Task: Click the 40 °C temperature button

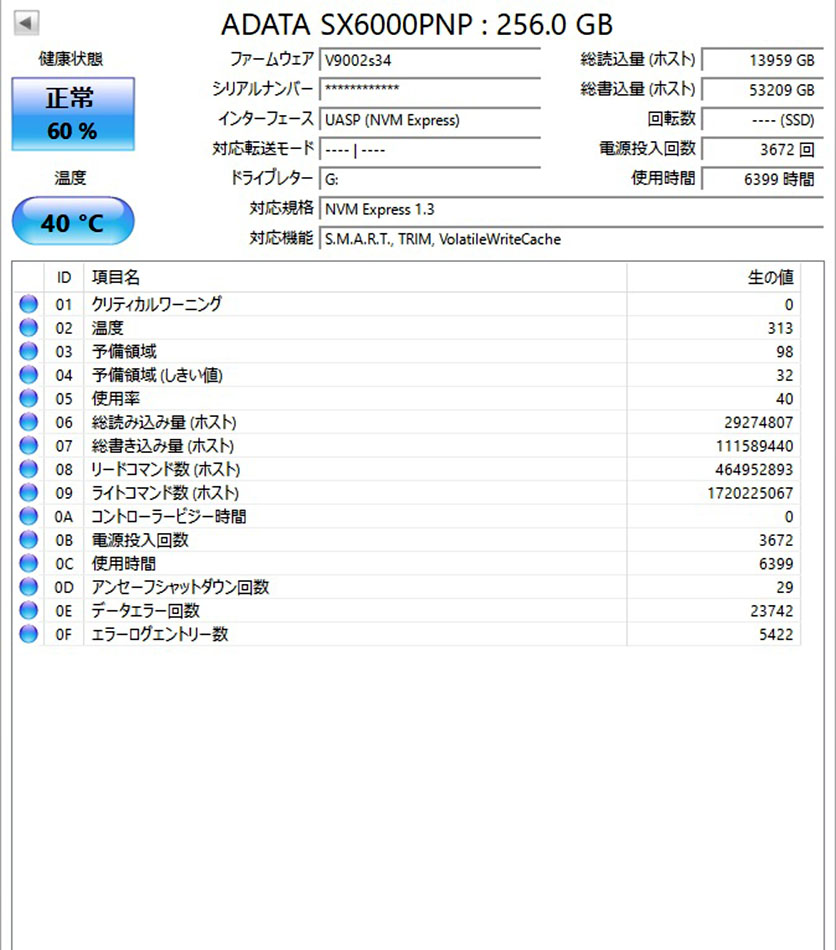Action: pyautogui.click(x=73, y=221)
